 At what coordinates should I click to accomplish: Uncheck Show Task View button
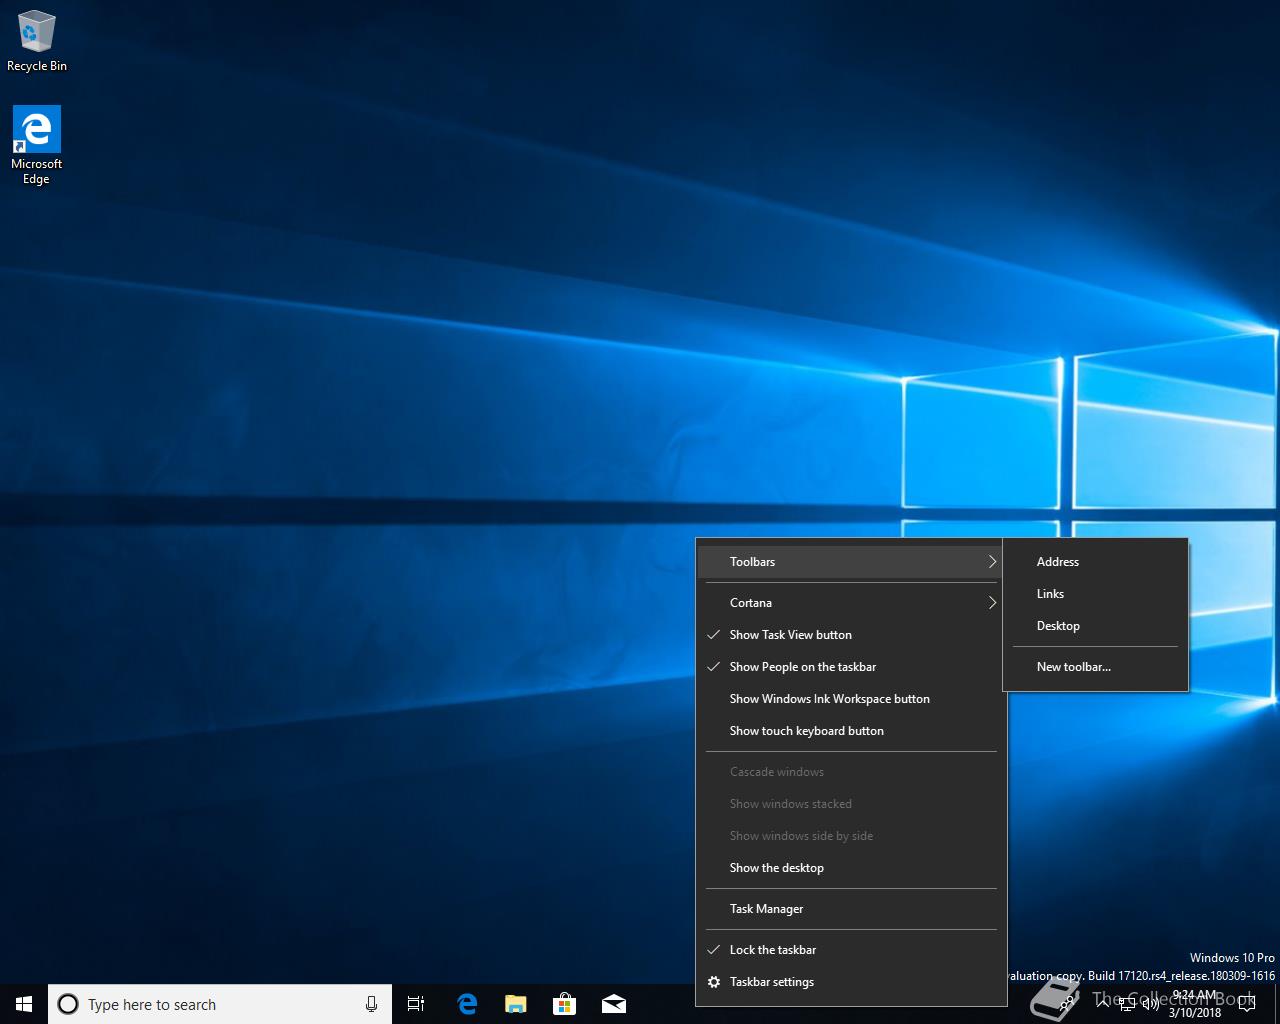point(790,635)
